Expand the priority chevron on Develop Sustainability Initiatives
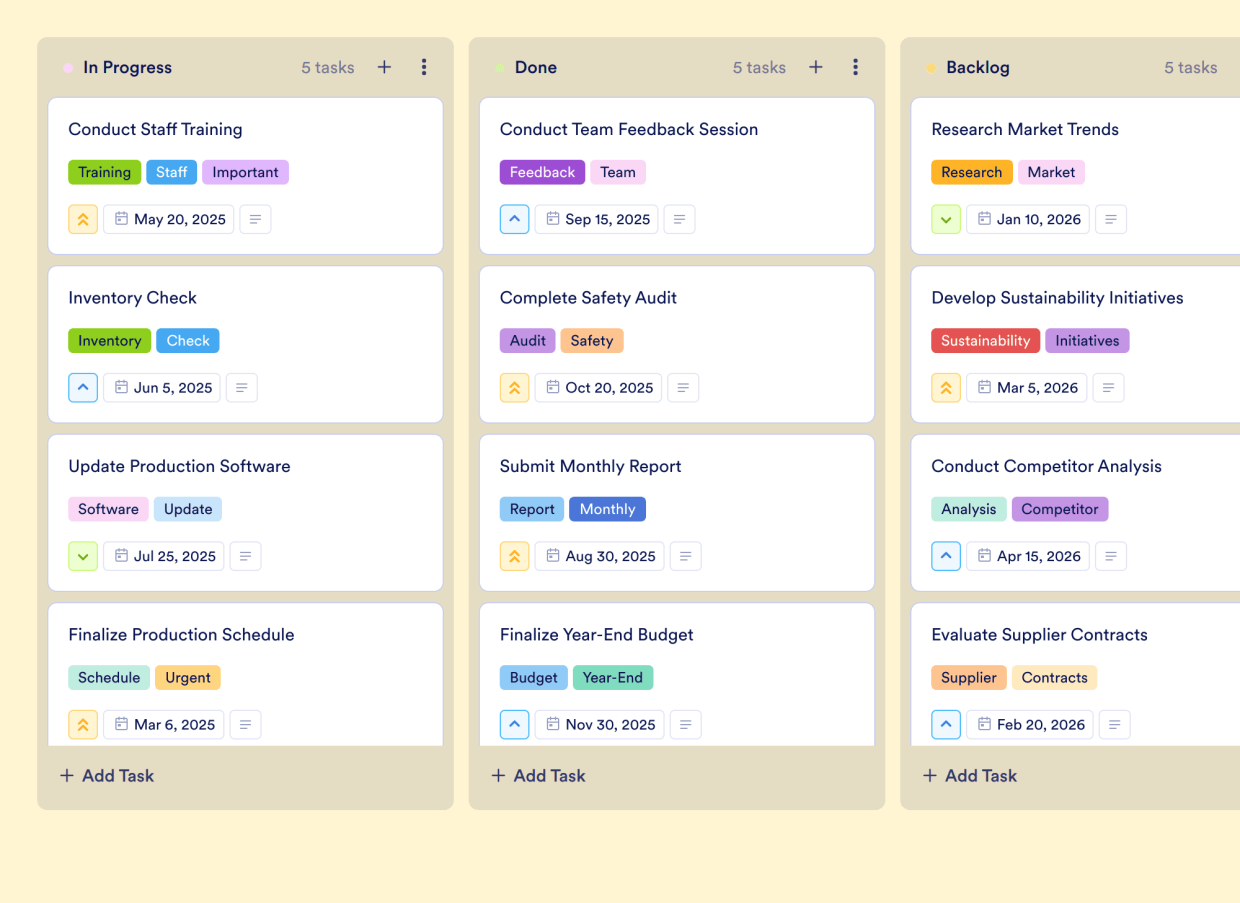Screen dimensions: 1240x903 pyautogui.click(x=945, y=387)
